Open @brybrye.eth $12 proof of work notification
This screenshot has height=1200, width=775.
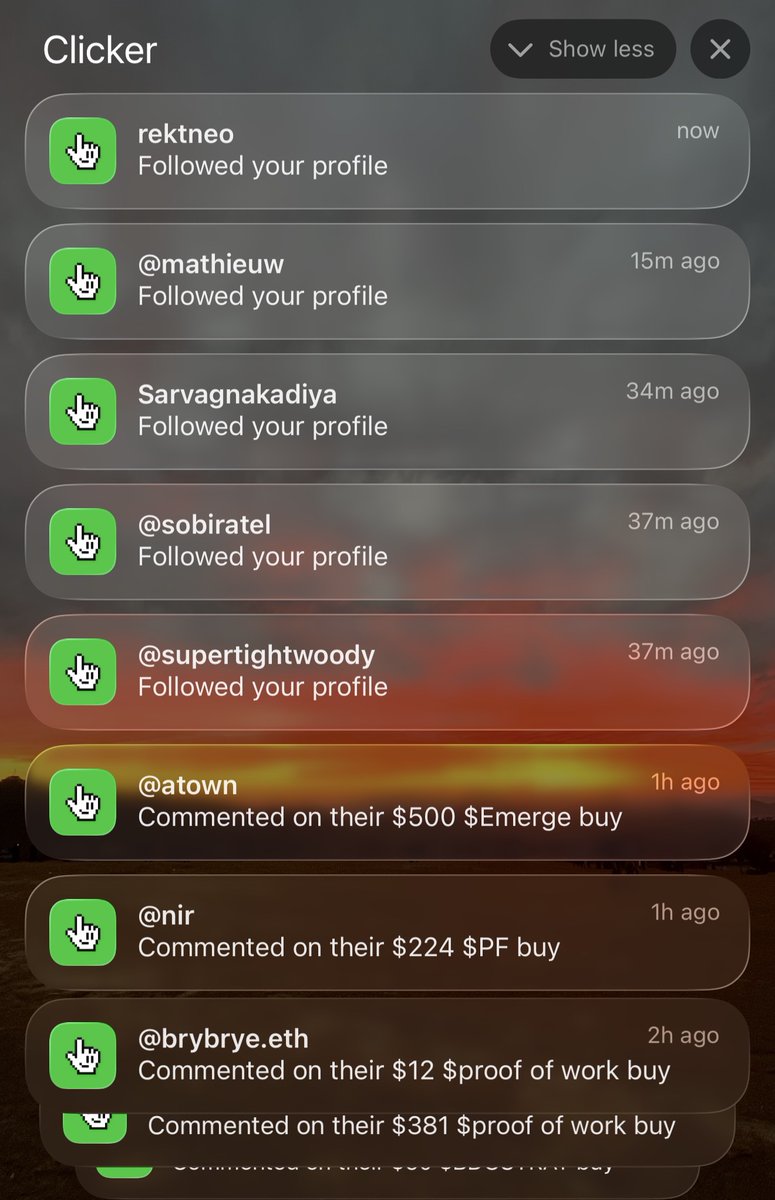coord(387,1055)
